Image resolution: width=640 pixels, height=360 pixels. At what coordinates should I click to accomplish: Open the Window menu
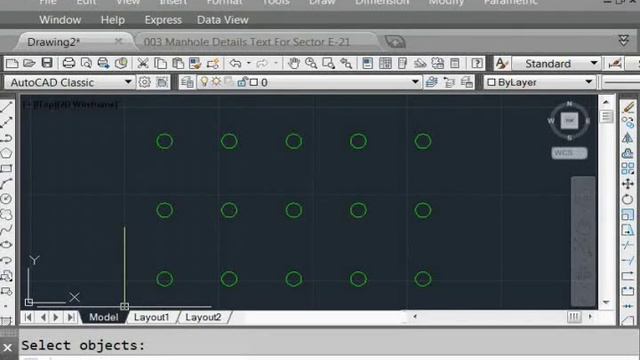(x=60, y=20)
